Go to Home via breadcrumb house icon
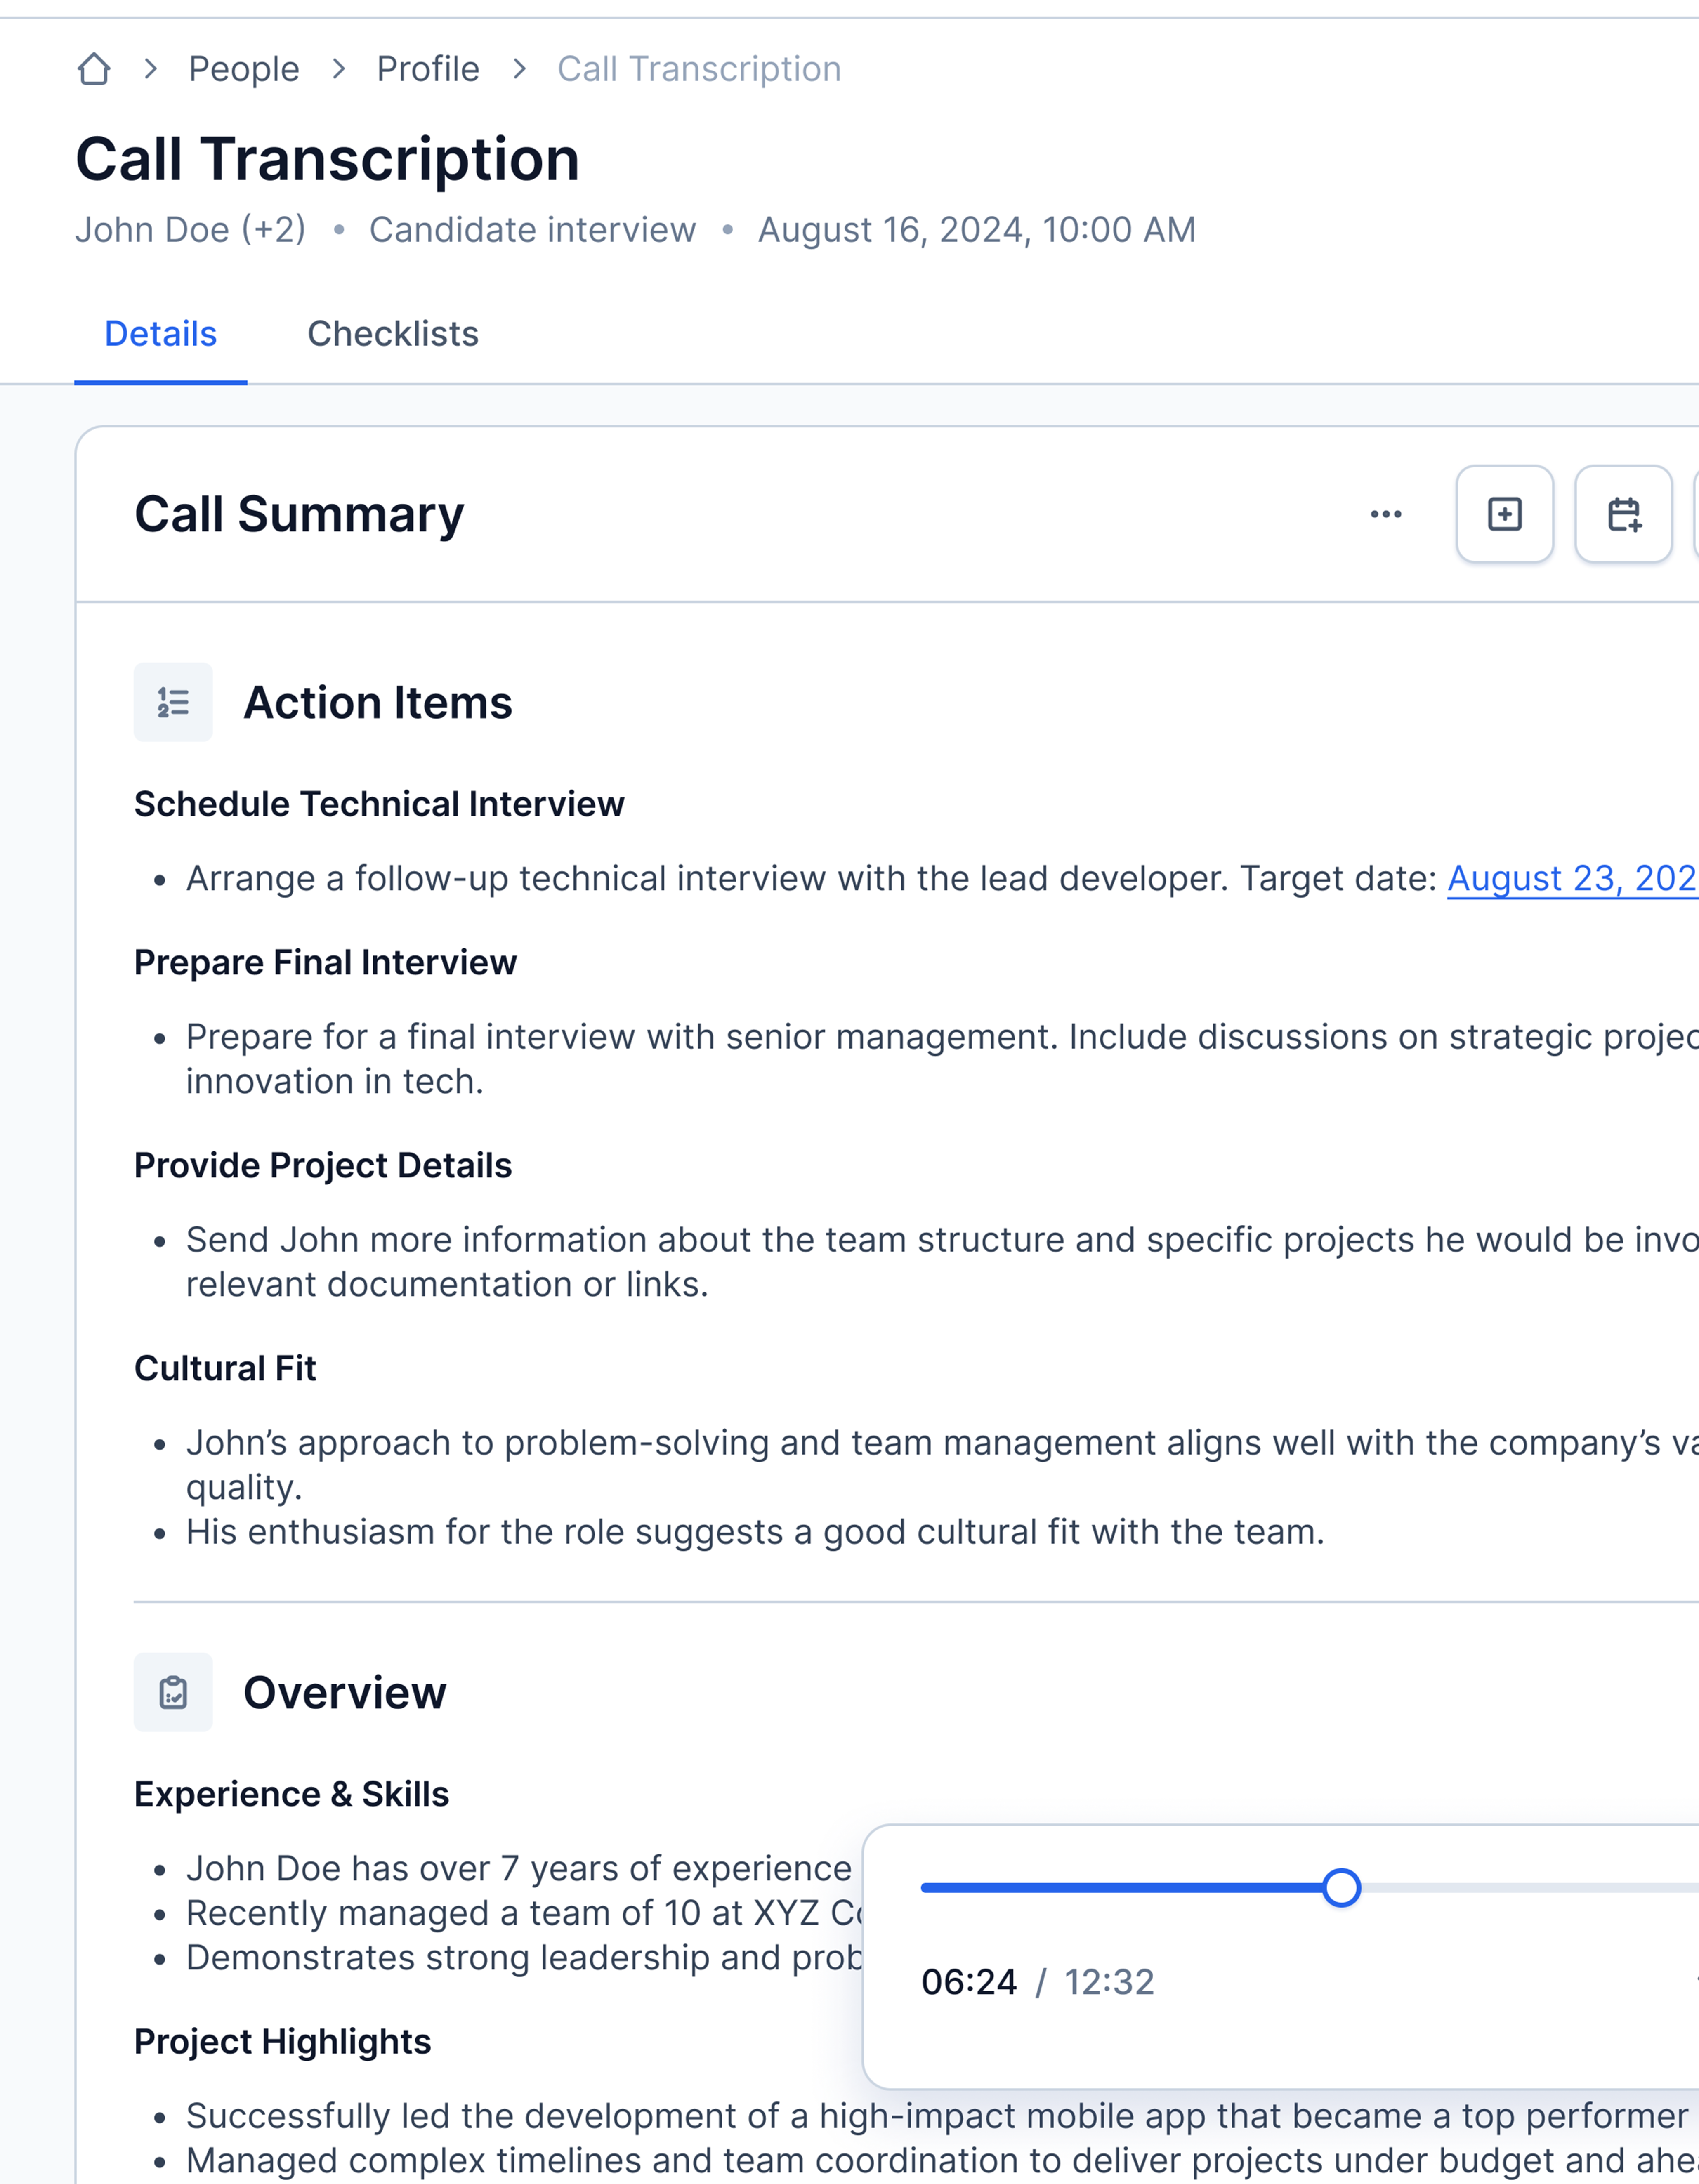Screen dimensions: 1699x2184 (x=94, y=69)
